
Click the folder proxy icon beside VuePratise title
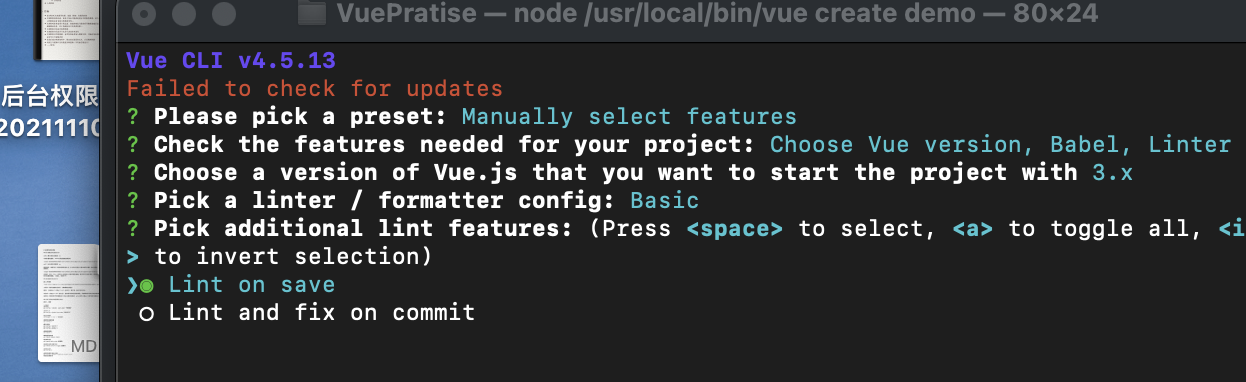(312, 14)
